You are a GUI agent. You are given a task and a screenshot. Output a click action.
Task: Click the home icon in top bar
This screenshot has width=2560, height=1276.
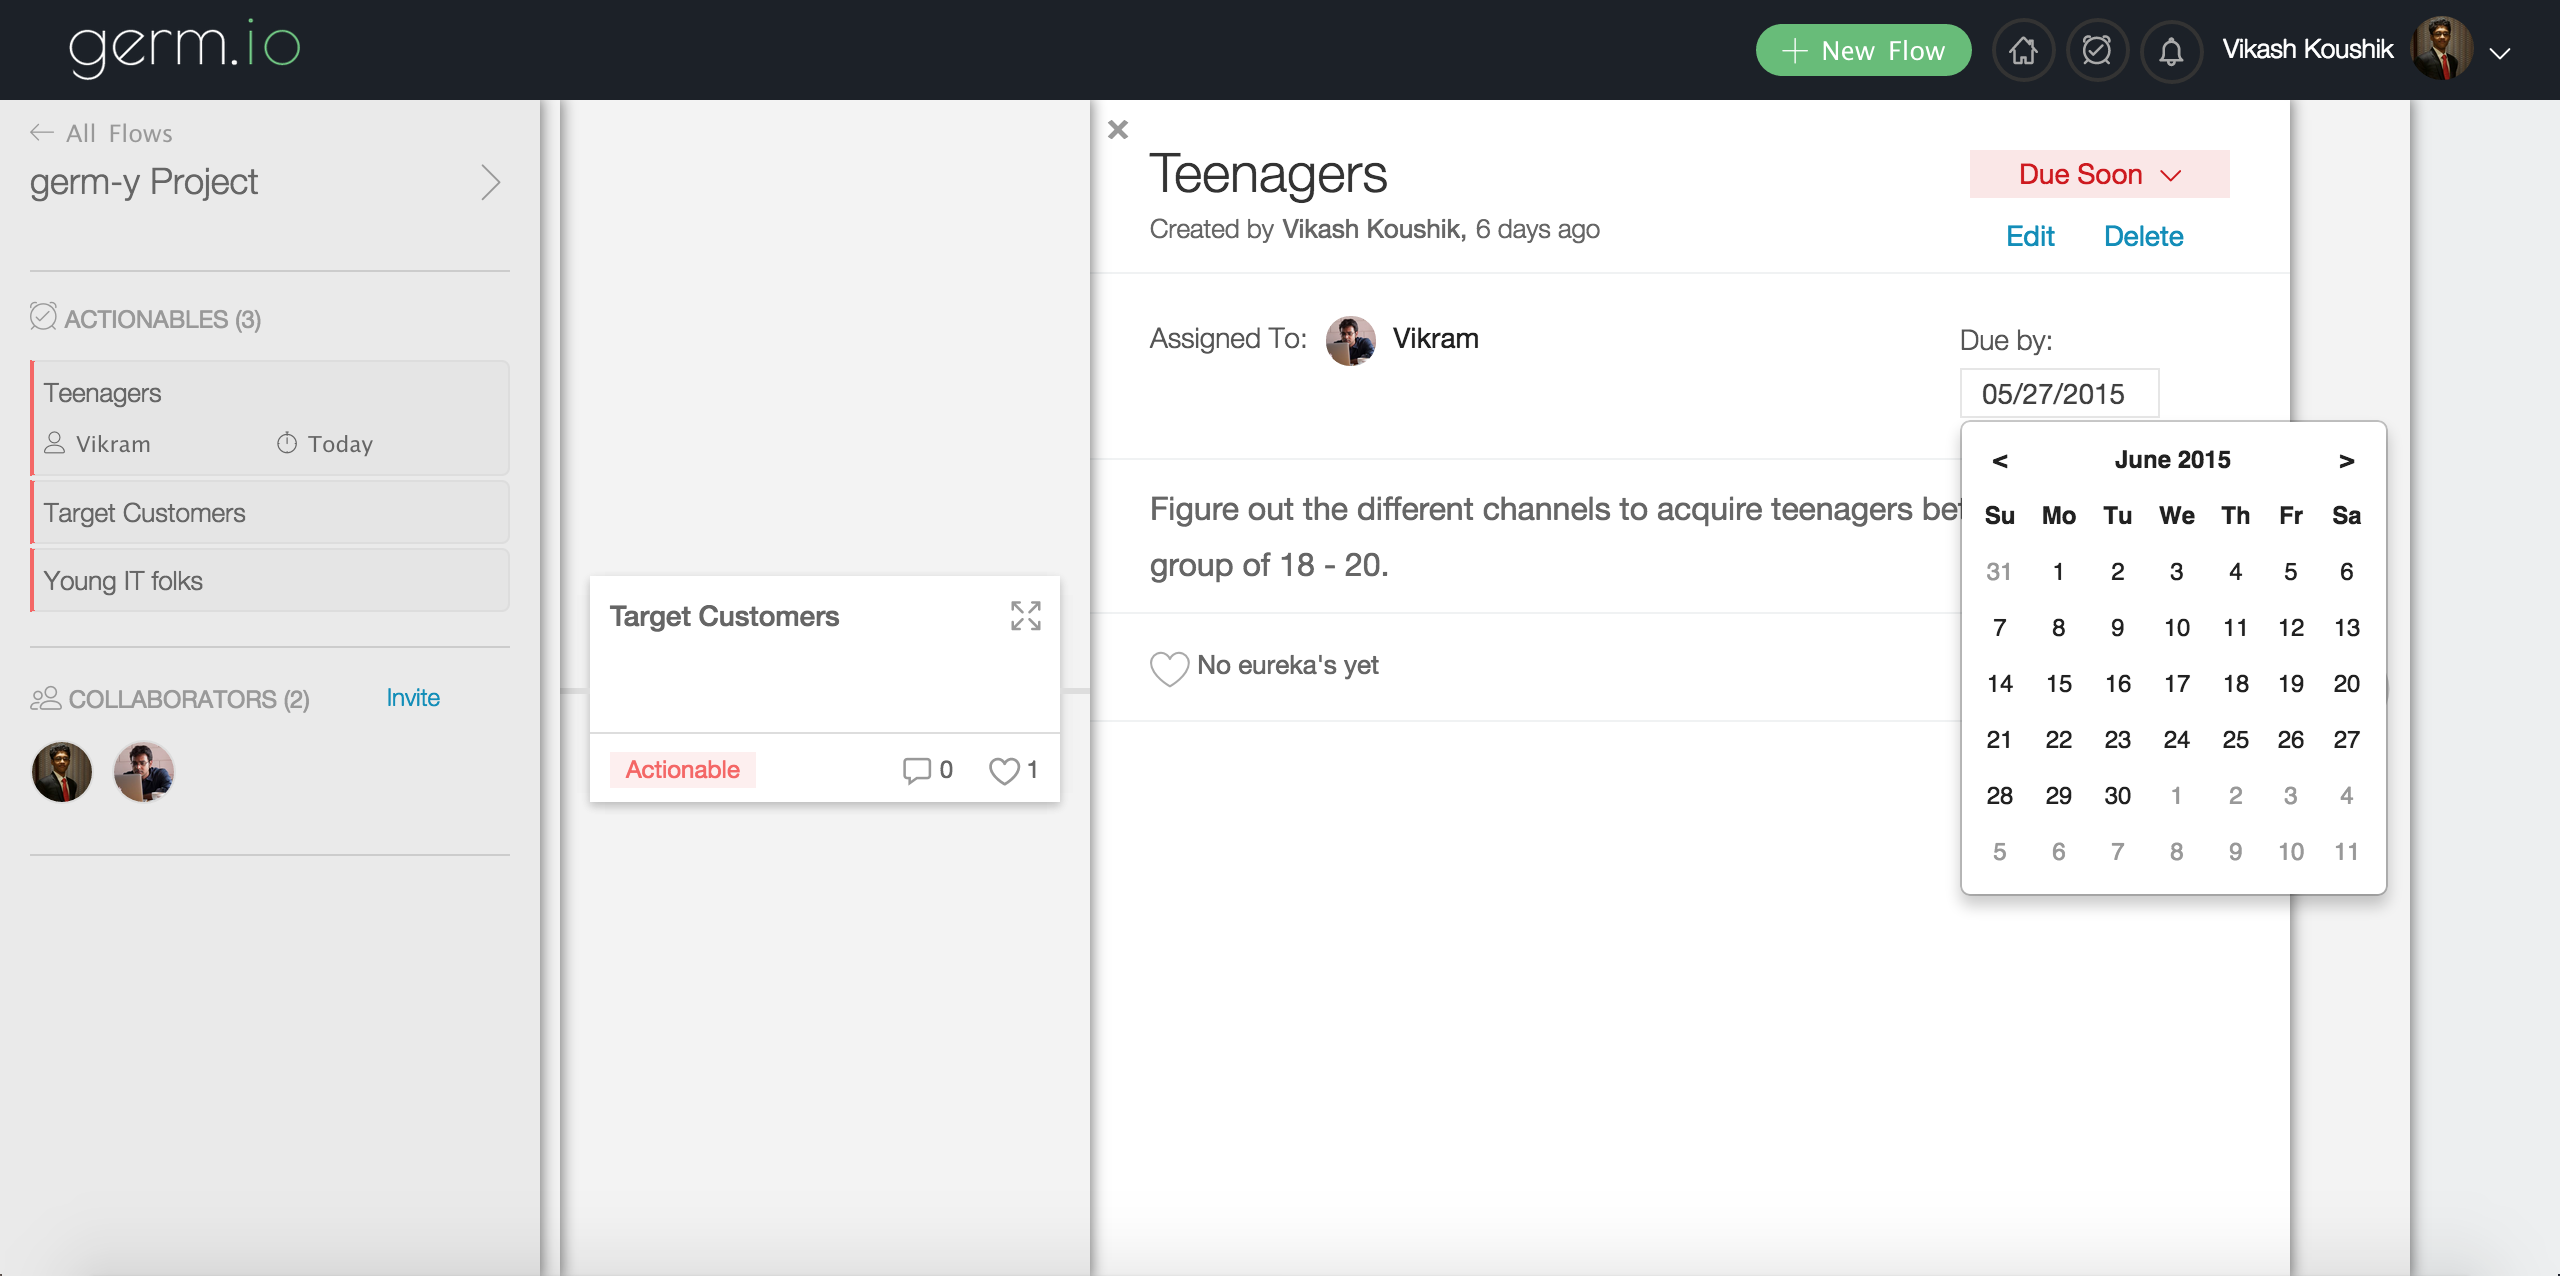click(x=2023, y=50)
